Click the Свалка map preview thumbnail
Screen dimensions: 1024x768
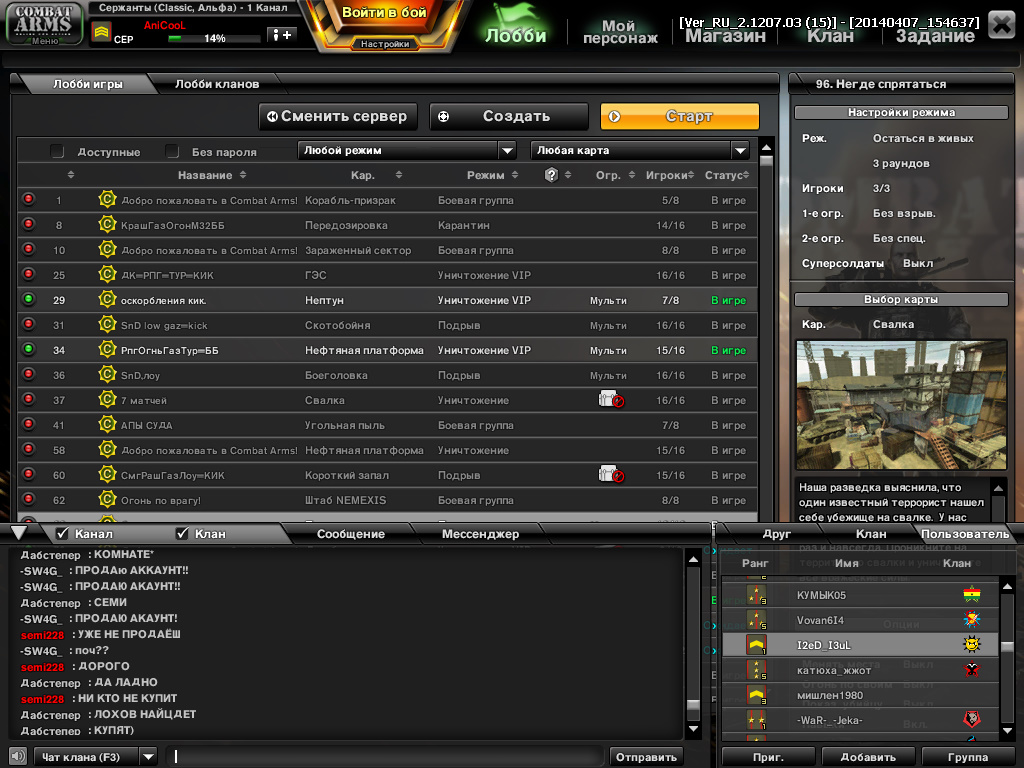tap(901, 404)
